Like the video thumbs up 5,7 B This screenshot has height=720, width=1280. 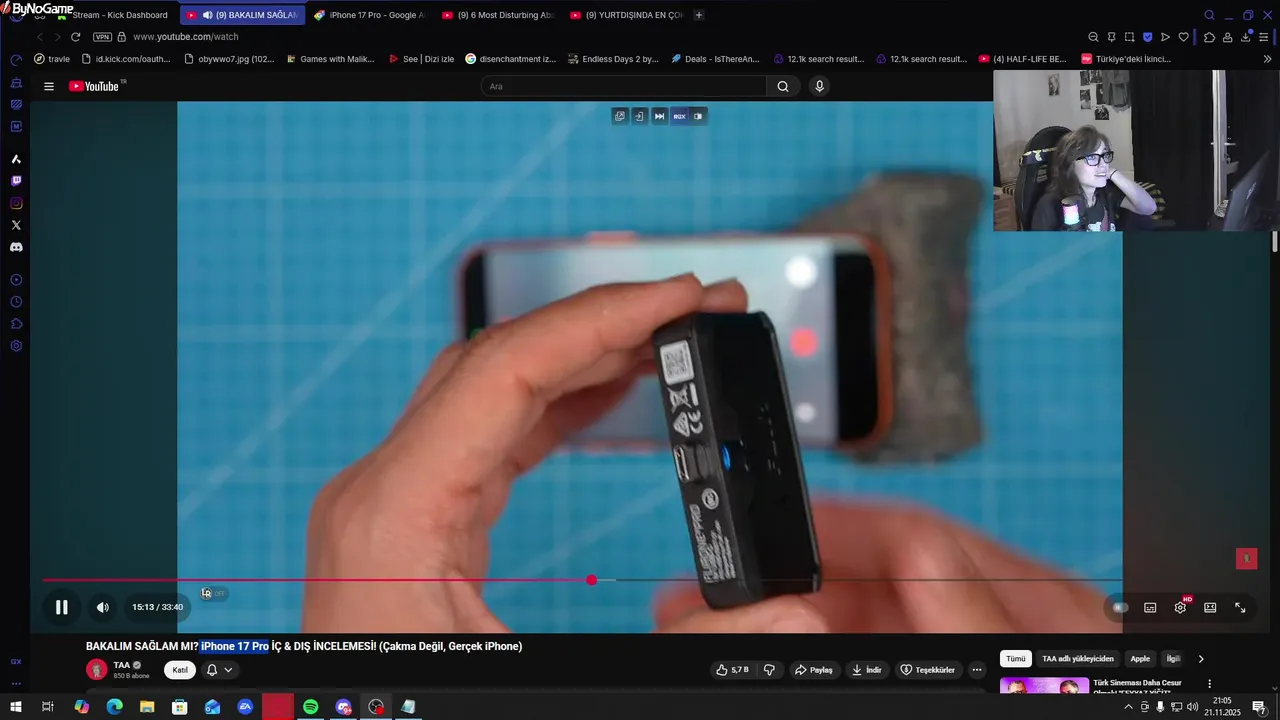pos(733,670)
